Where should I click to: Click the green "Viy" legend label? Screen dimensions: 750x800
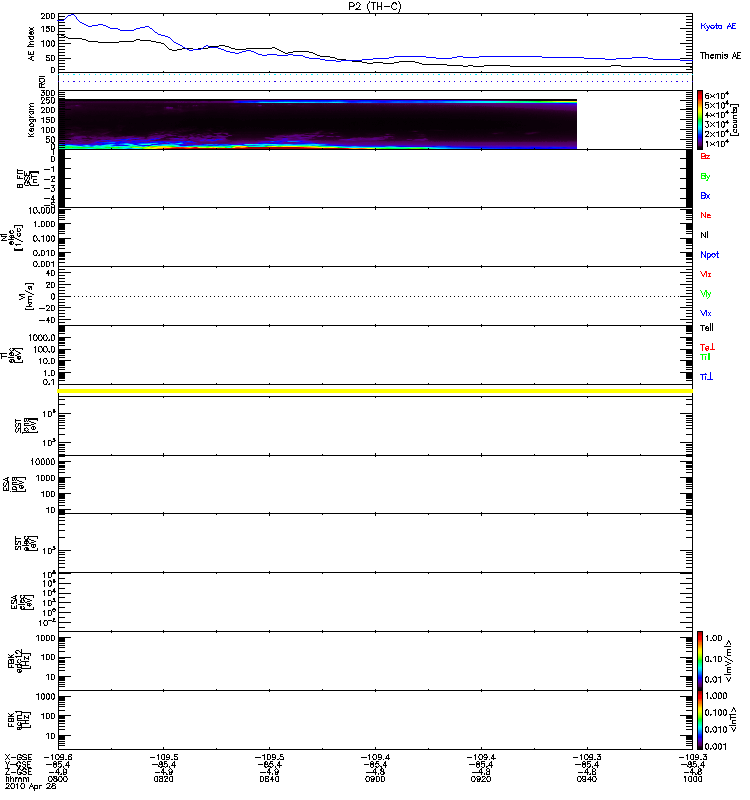706,294
